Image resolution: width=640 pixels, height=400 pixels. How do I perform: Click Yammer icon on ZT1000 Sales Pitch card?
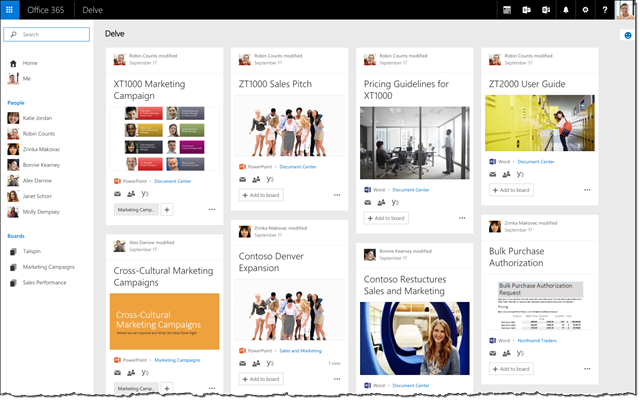(x=270, y=179)
